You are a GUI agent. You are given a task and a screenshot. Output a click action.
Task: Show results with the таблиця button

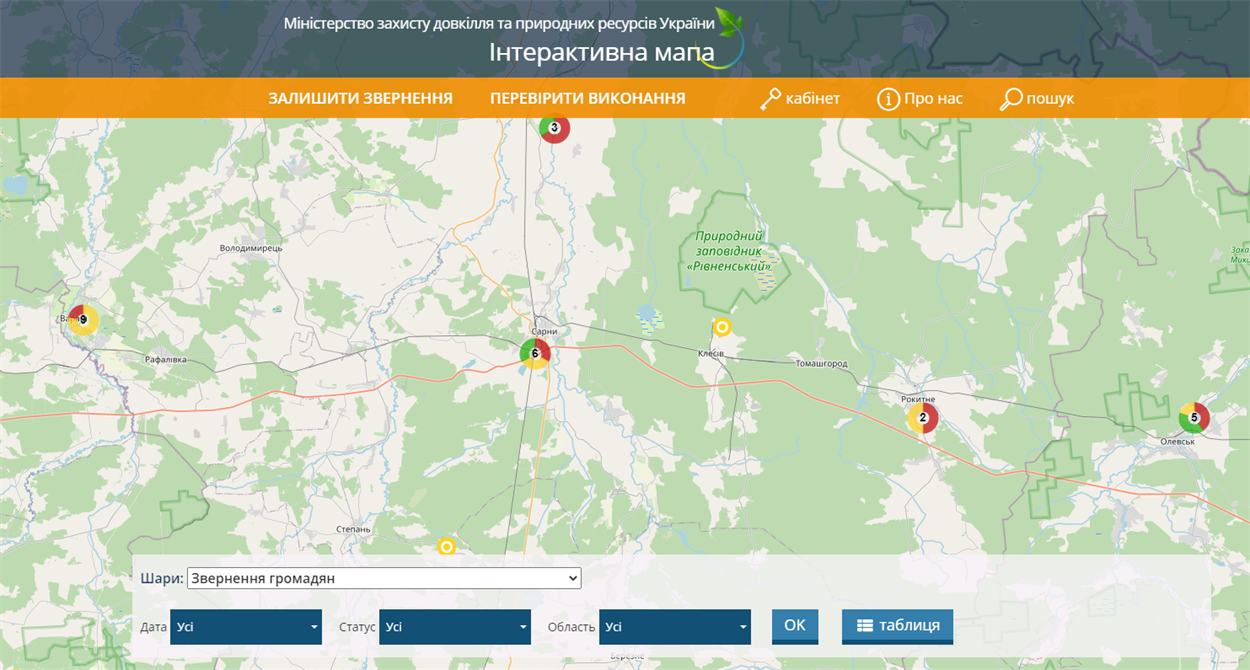pos(897,626)
